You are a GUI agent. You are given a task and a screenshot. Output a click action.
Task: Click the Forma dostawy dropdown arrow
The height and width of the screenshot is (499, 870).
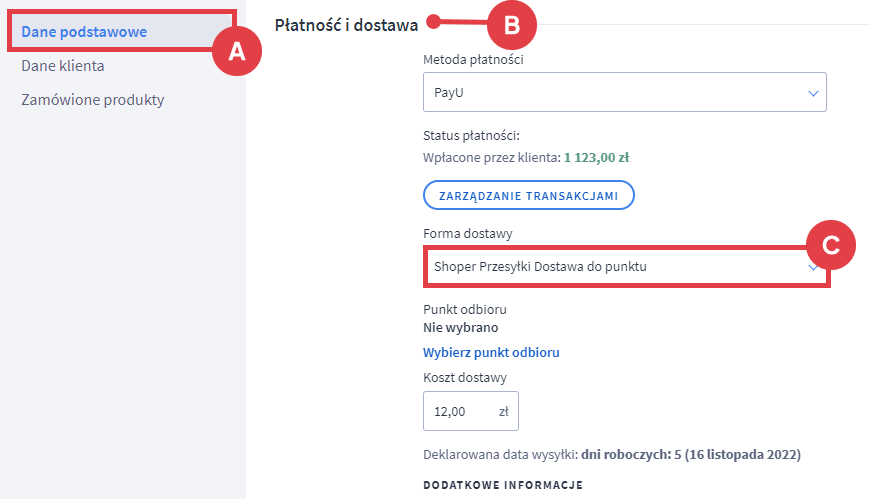[x=814, y=268]
